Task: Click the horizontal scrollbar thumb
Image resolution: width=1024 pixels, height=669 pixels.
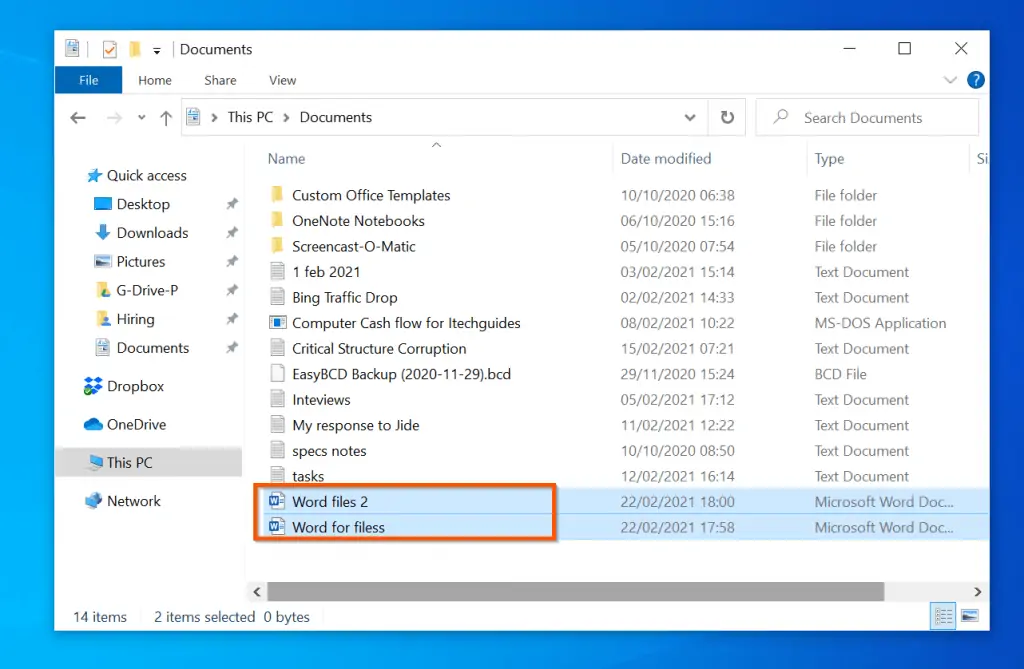Action: (575, 591)
